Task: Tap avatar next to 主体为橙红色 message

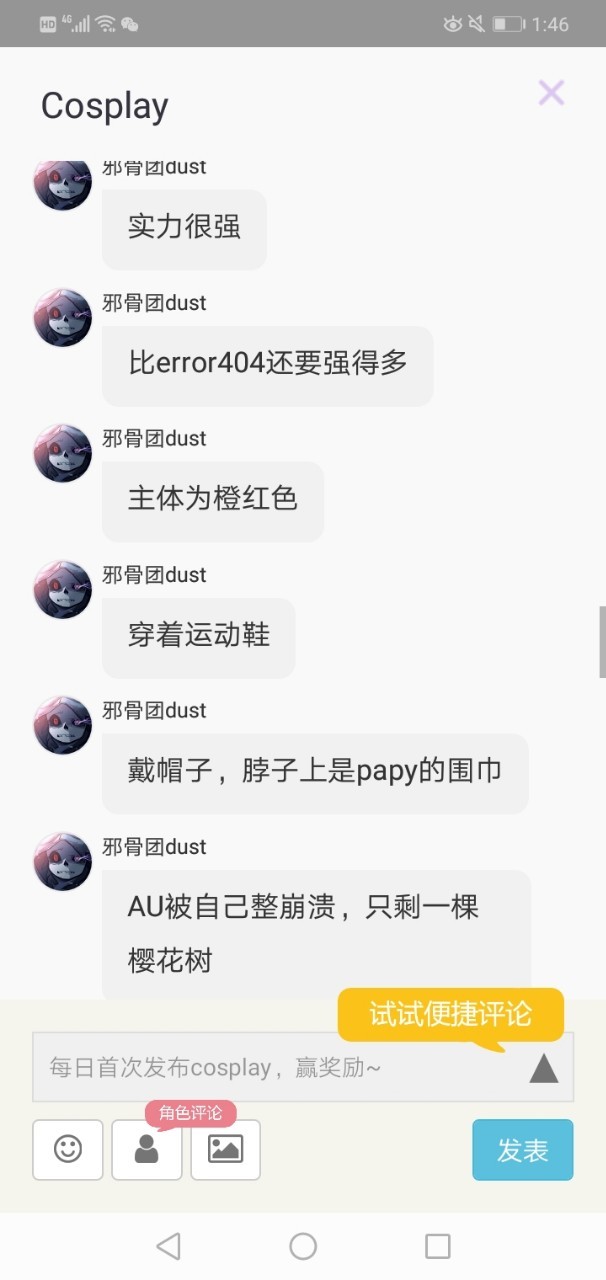Action: [63, 454]
